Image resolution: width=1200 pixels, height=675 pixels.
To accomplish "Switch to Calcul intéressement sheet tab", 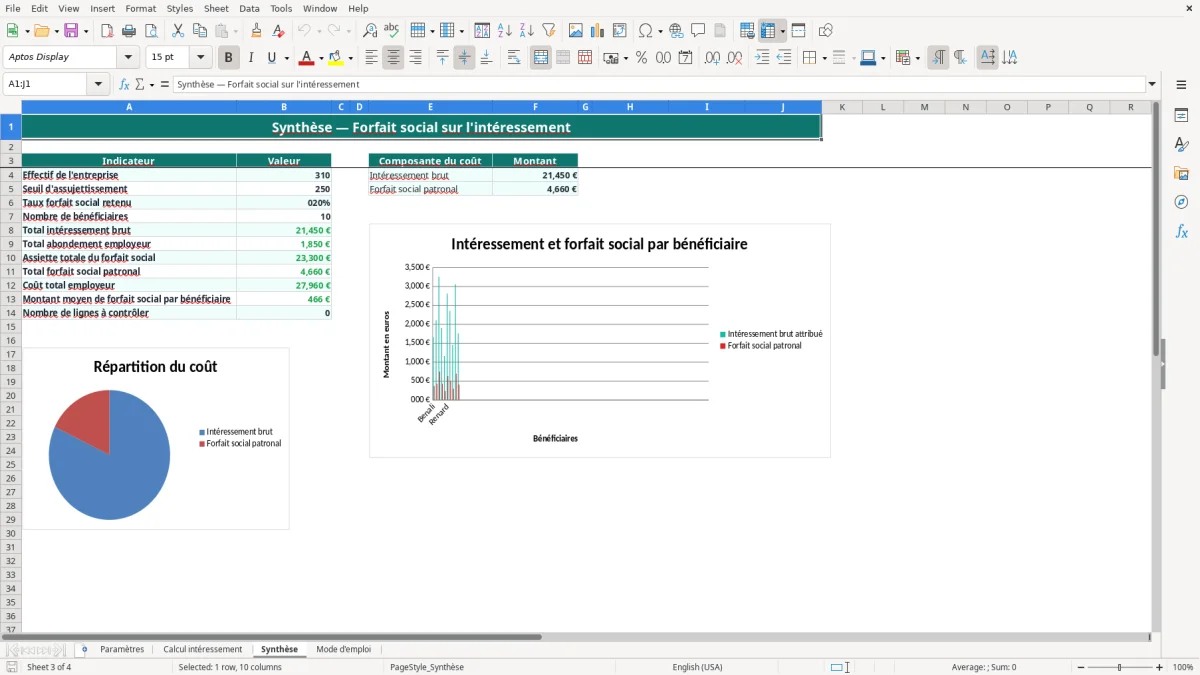I will [x=203, y=649].
